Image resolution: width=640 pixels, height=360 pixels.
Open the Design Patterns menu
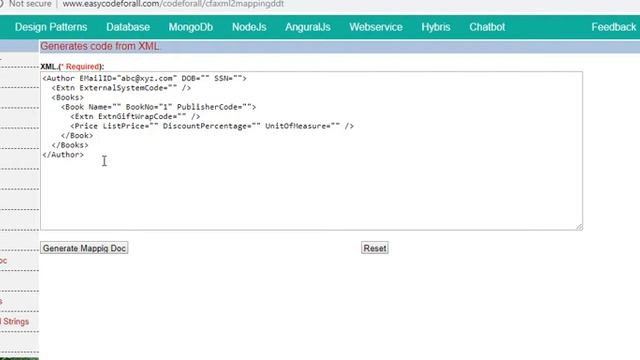point(51,27)
